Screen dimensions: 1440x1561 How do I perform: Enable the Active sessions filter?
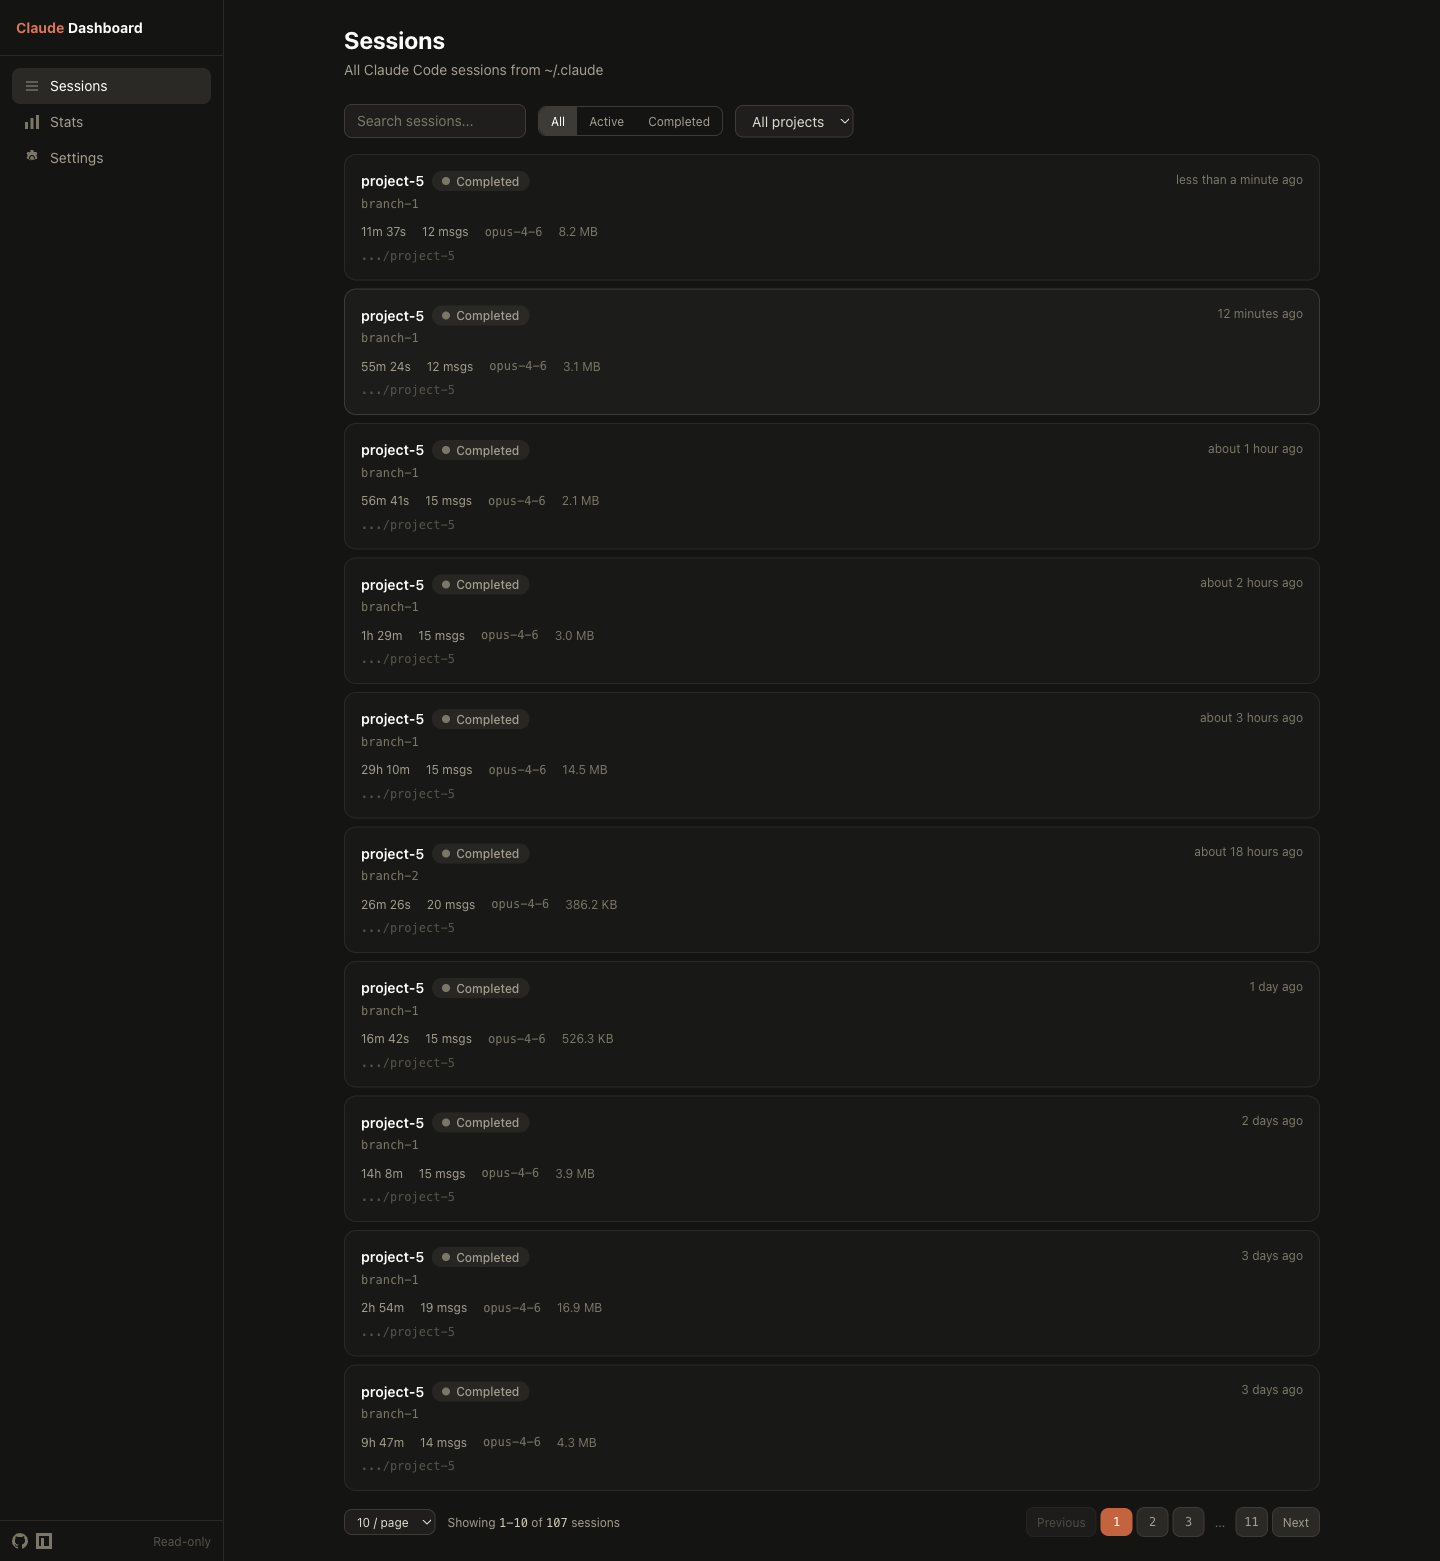[x=606, y=121]
